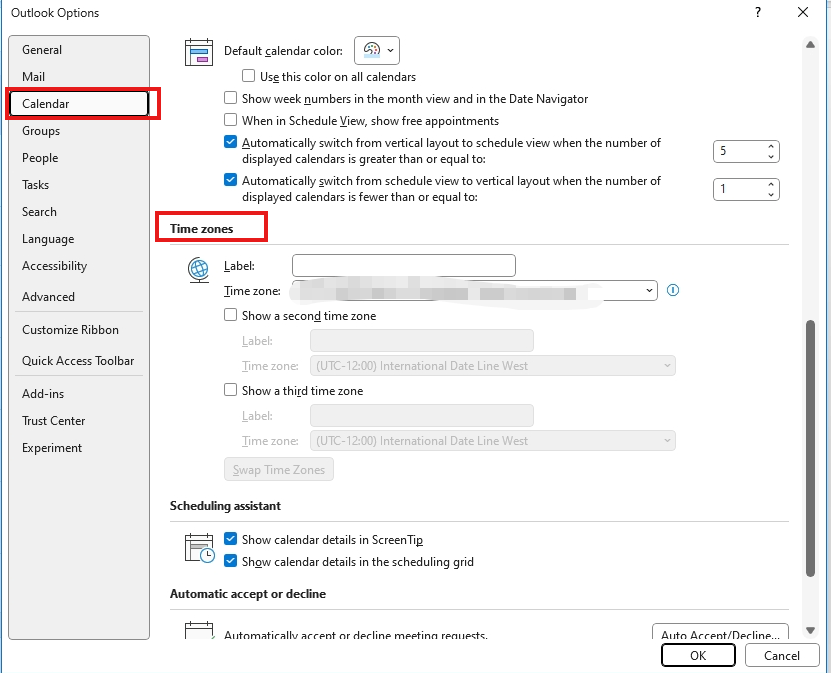Click the Scheduling assistant calendar clock icon
Viewport: 831px width, 673px height.
pos(199,548)
